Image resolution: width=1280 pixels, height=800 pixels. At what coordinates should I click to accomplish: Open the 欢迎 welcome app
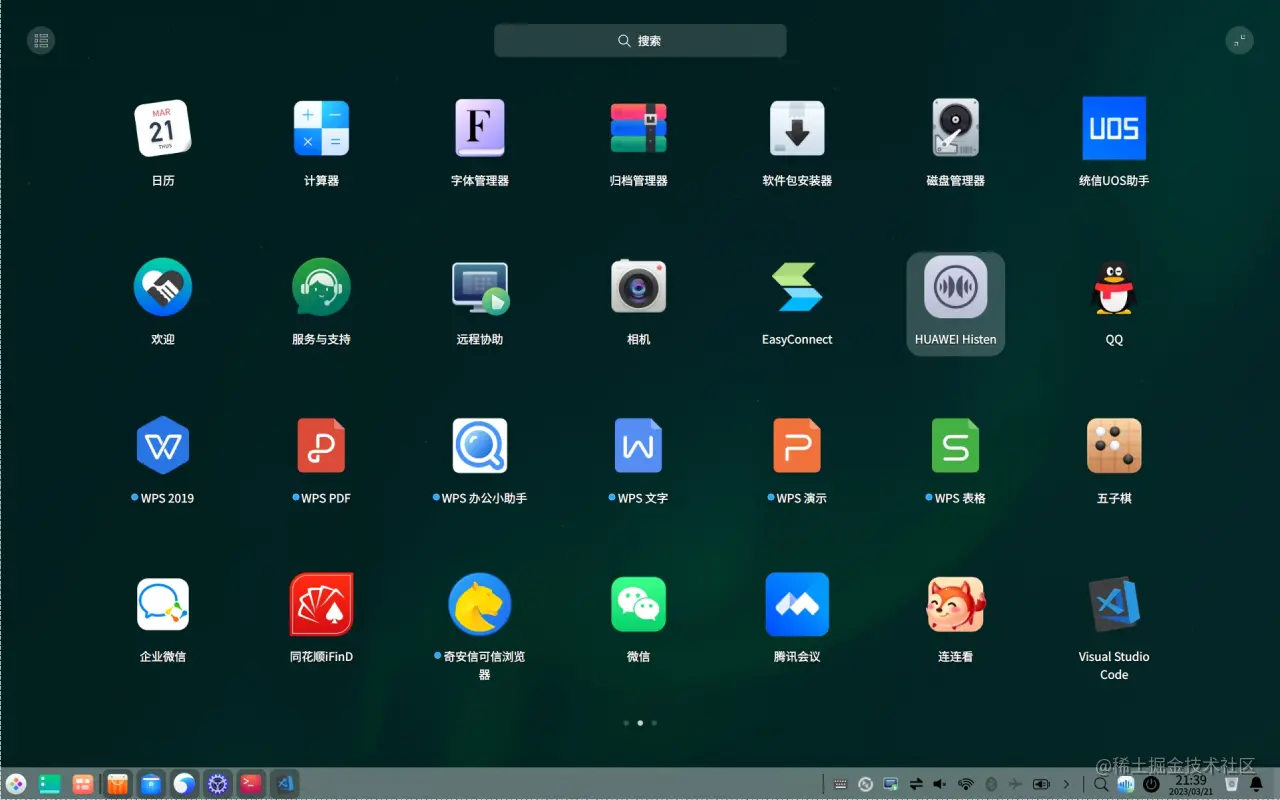coord(163,287)
